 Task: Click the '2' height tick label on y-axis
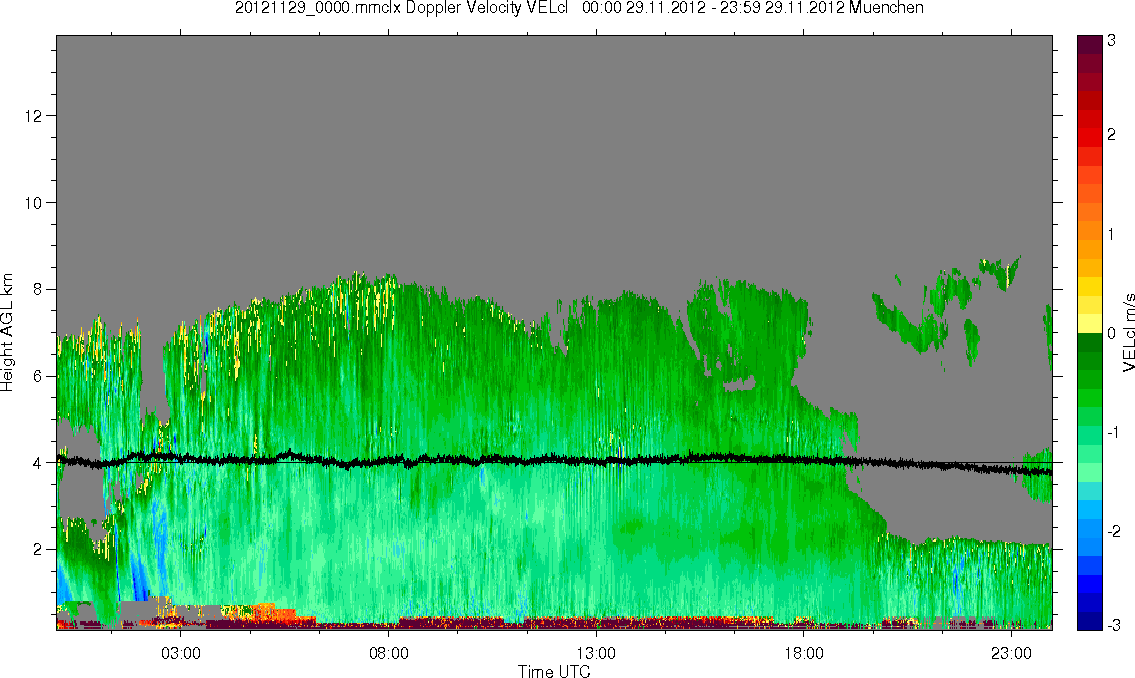coord(38,550)
